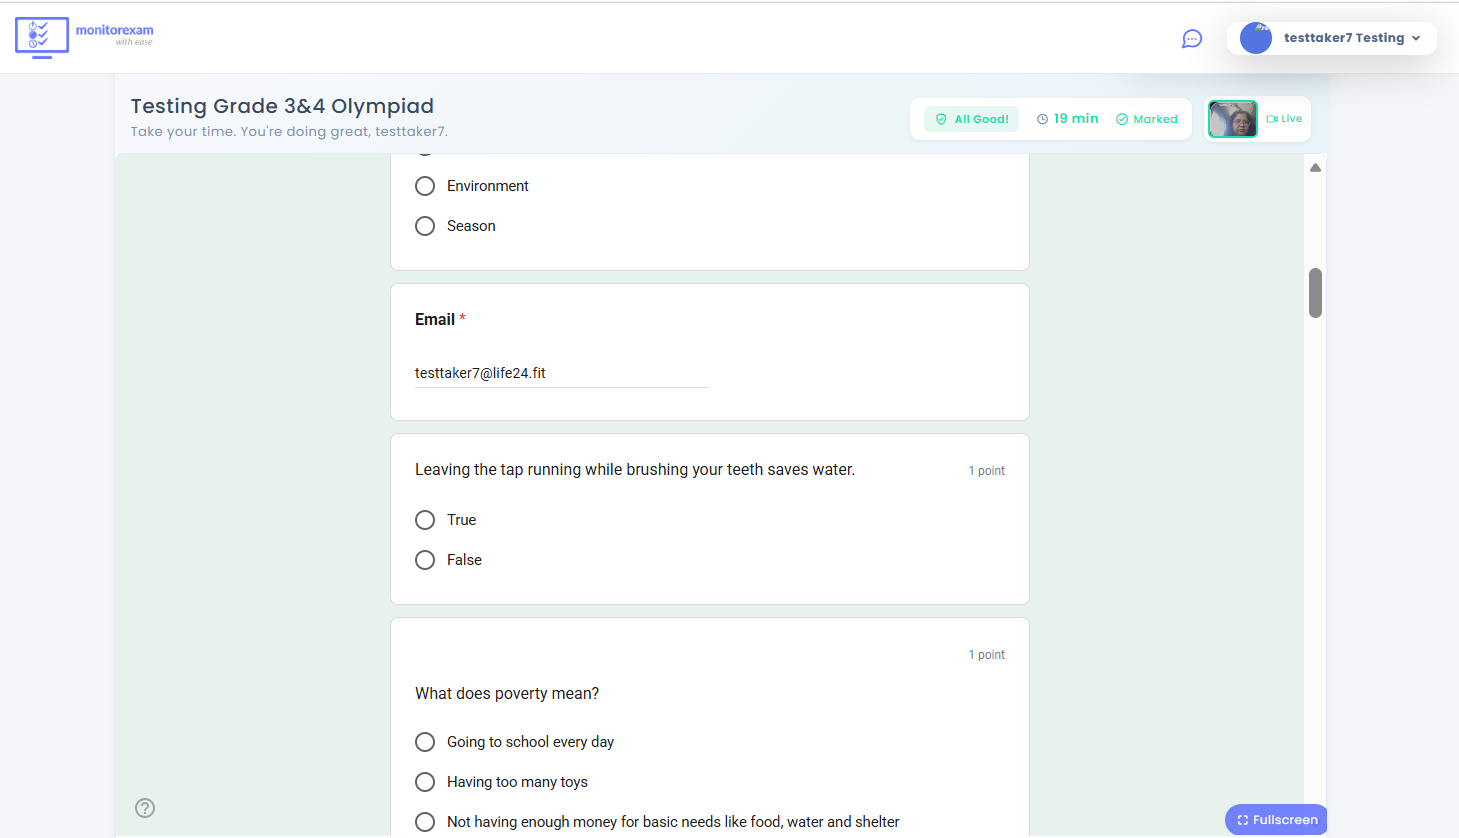Image resolution: width=1459 pixels, height=838 pixels.
Task: Click the Email address input field
Action: pyautogui.click(x=560, y=372)
